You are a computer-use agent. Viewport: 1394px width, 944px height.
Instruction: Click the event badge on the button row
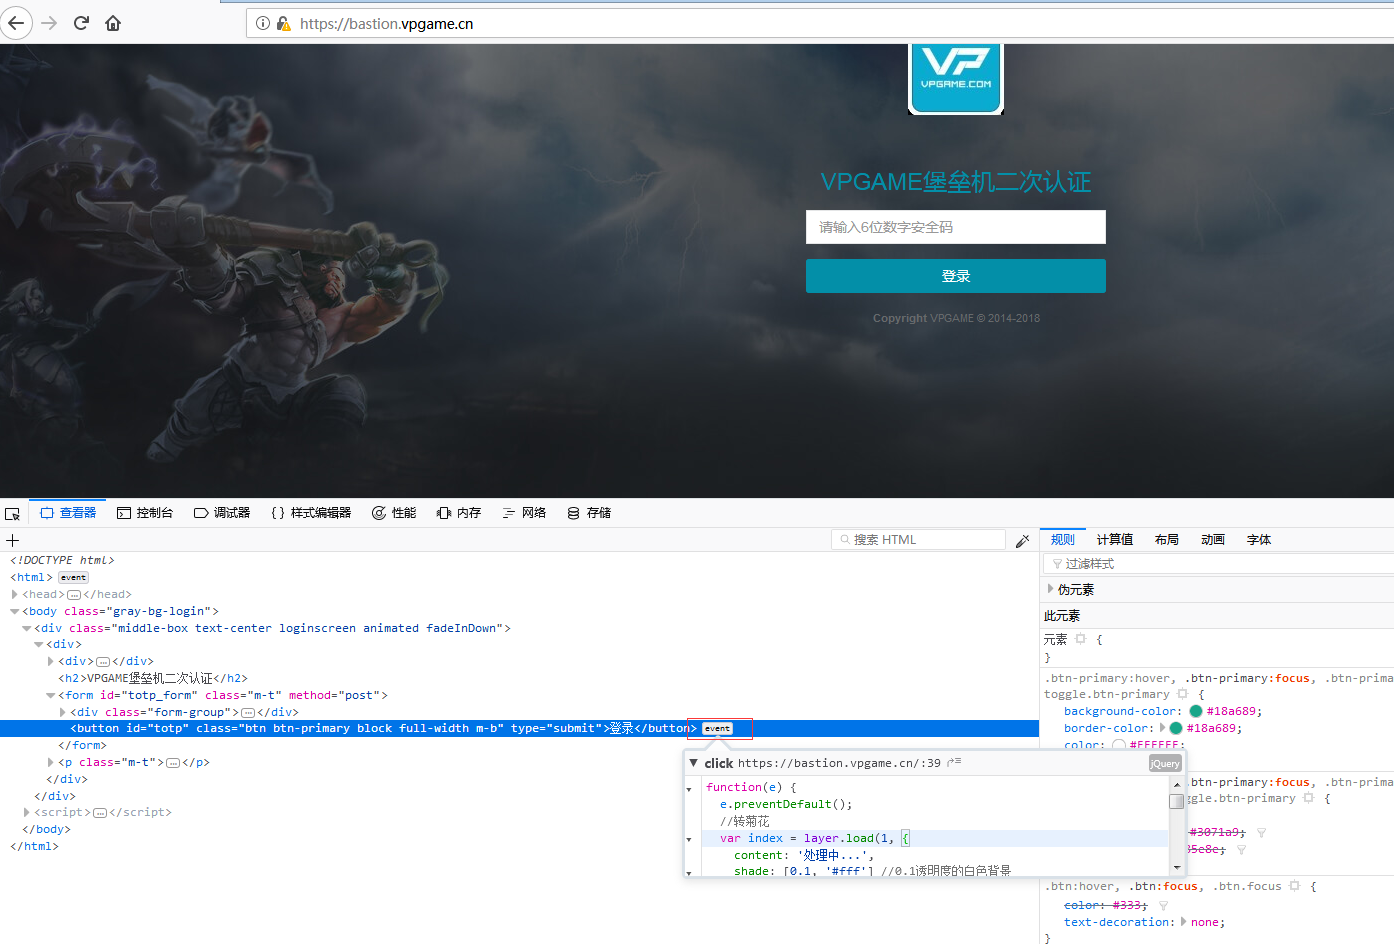(717, 729)
